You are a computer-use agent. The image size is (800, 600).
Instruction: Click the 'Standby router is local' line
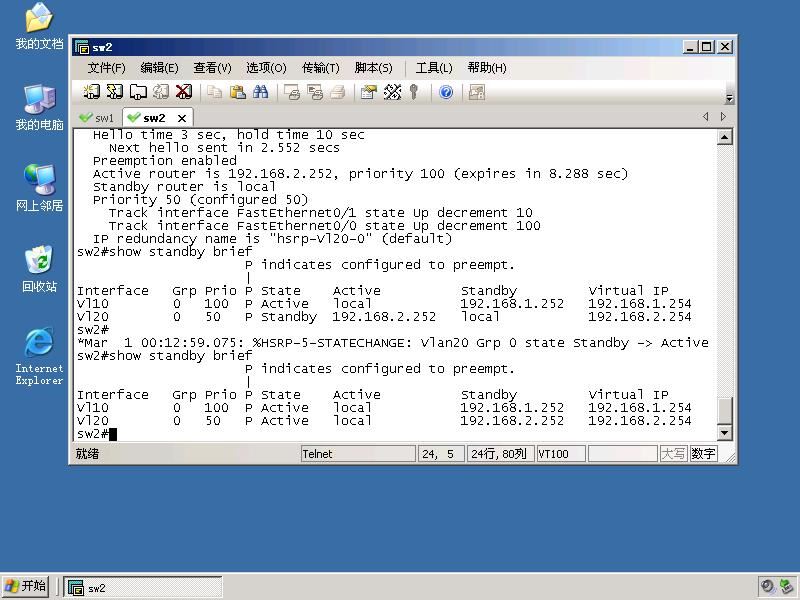click(x=184, y=187)
